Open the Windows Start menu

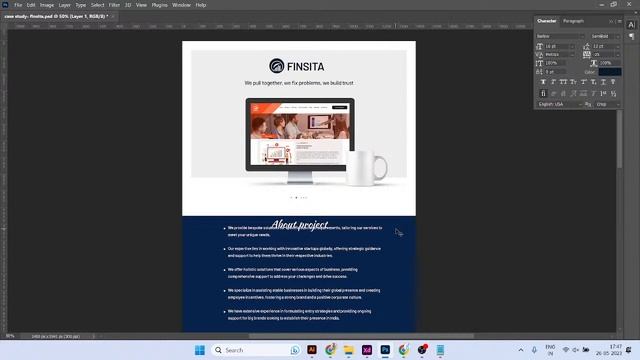(200, 350)
